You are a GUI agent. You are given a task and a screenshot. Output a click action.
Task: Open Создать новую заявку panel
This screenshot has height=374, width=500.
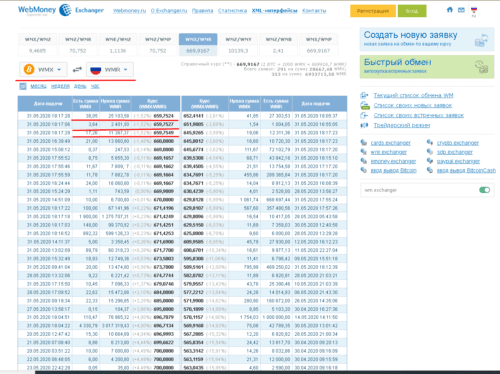(427, 39)
